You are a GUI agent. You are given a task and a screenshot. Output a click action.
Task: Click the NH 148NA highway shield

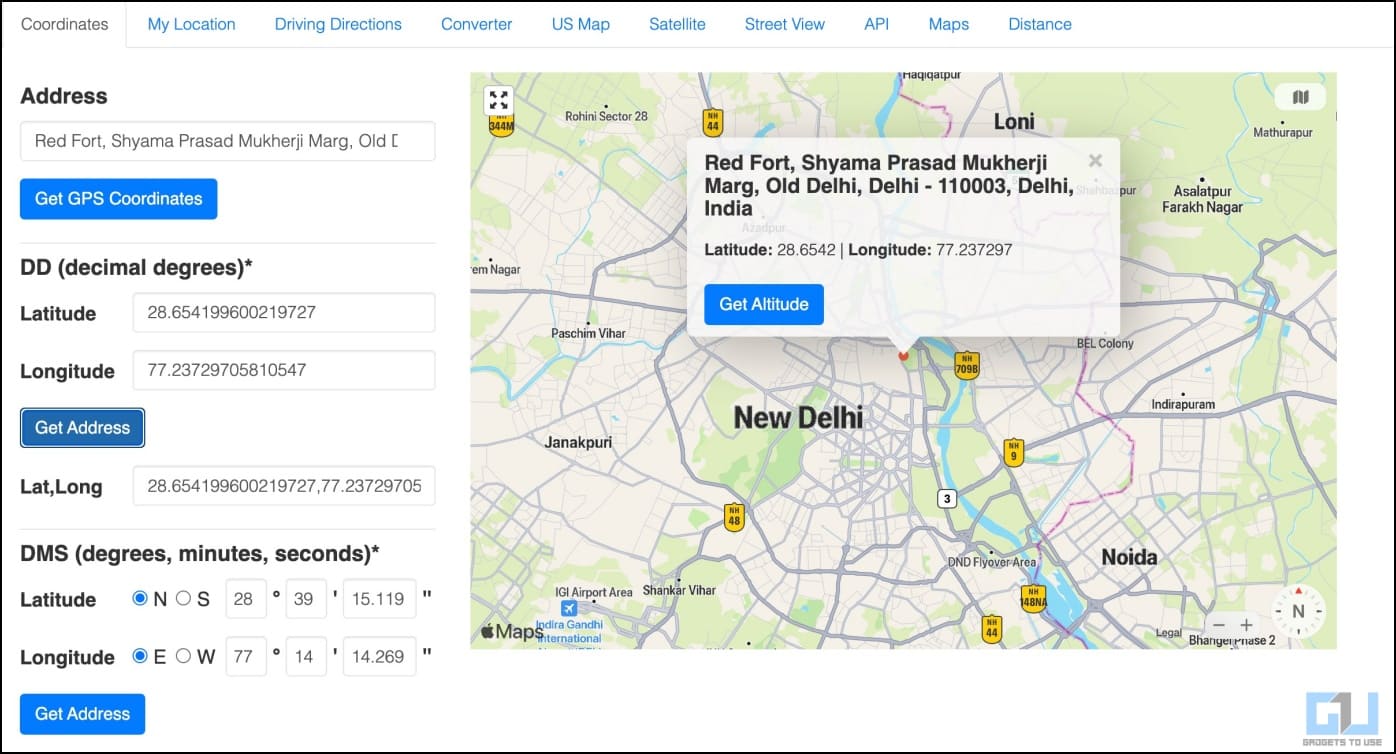point(1033,599)
